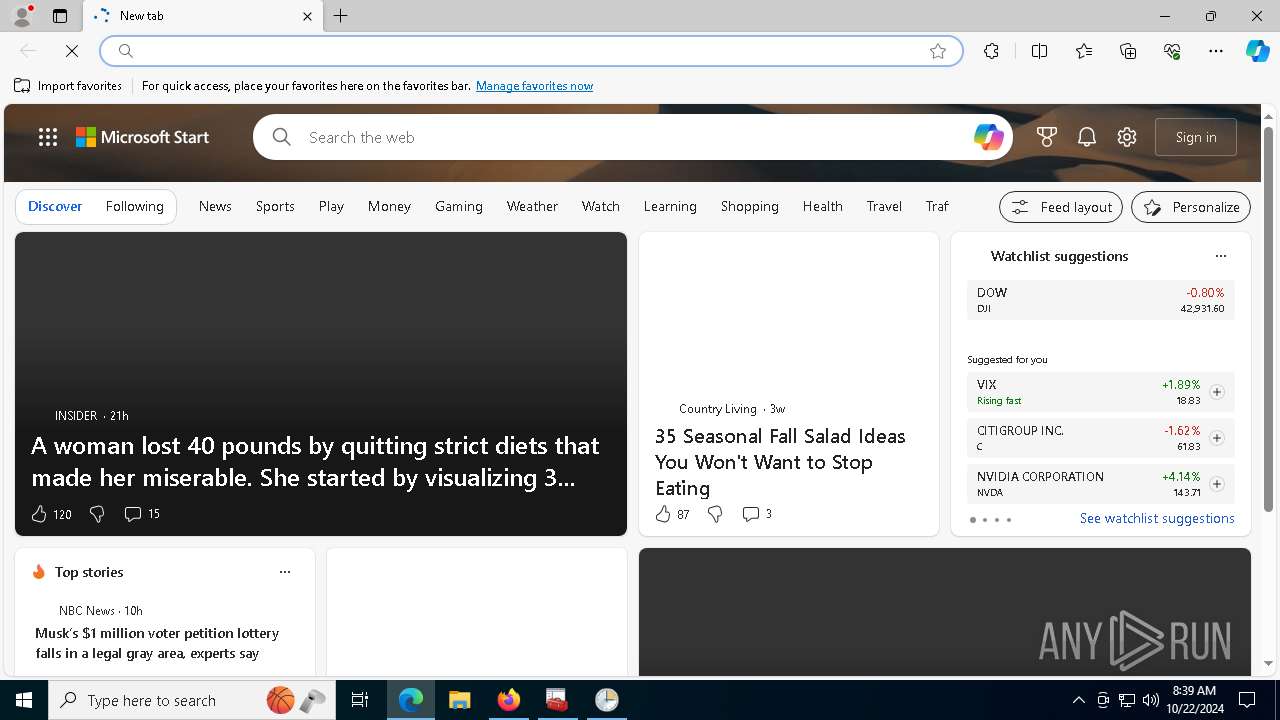Add NVIDIA Corporation to watchlist
Image resolution: width=1280 pixels, height=720 pixels.
[x=1216, y=484]
